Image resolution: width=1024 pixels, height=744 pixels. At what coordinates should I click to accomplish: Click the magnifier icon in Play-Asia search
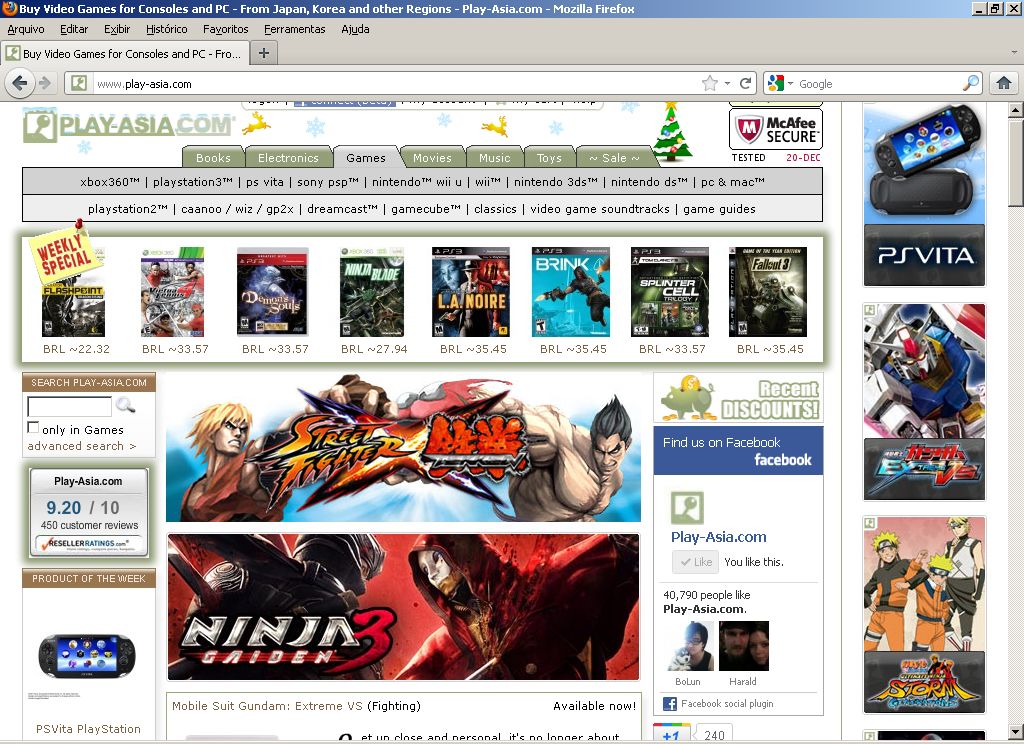click(x=125, y=406)
